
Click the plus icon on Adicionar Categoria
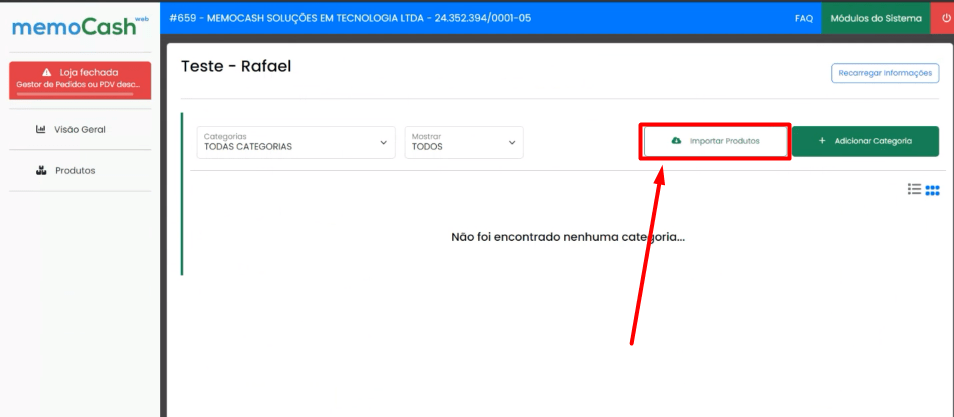[x=822, y=141]
